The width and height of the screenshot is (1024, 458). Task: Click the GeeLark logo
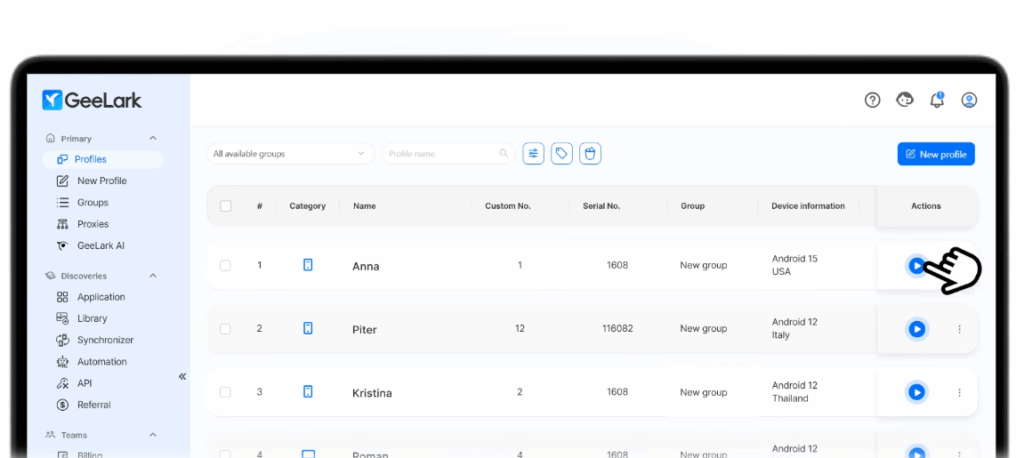(91, 100)
